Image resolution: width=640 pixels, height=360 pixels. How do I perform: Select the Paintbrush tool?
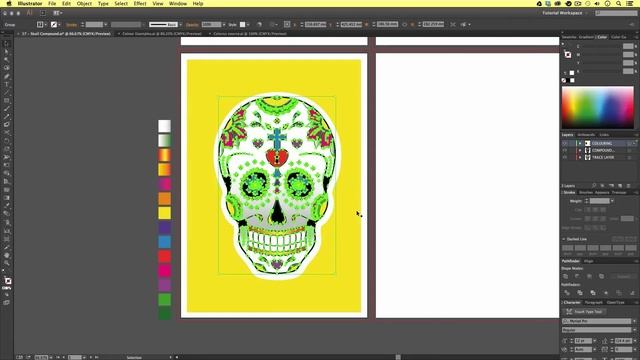pyautogui.click(x=7, y=109)
